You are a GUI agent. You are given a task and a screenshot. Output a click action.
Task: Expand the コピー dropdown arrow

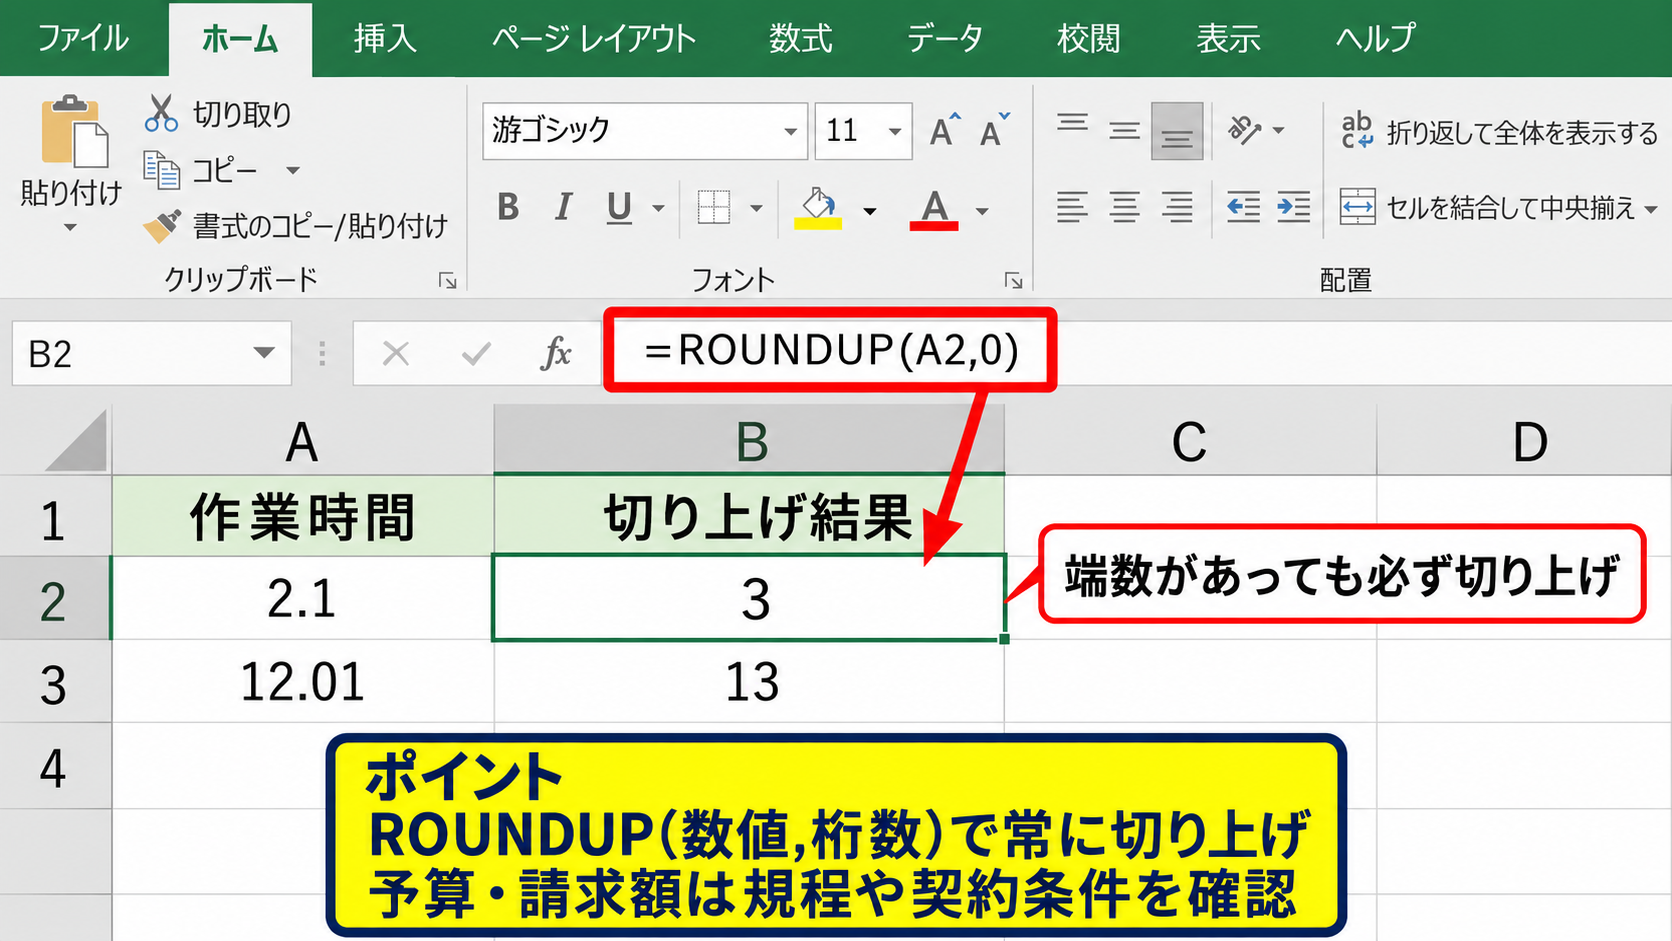tap(293, 170)
